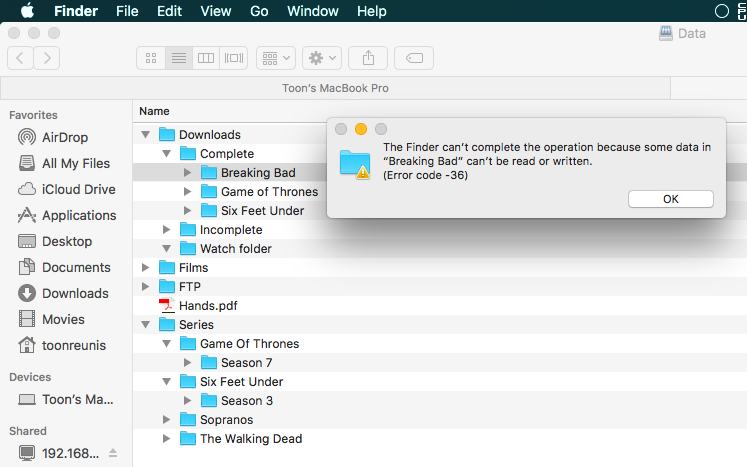Eject the 192.168... shared server
Screen dimensions: 747x467
click(113, 453)
